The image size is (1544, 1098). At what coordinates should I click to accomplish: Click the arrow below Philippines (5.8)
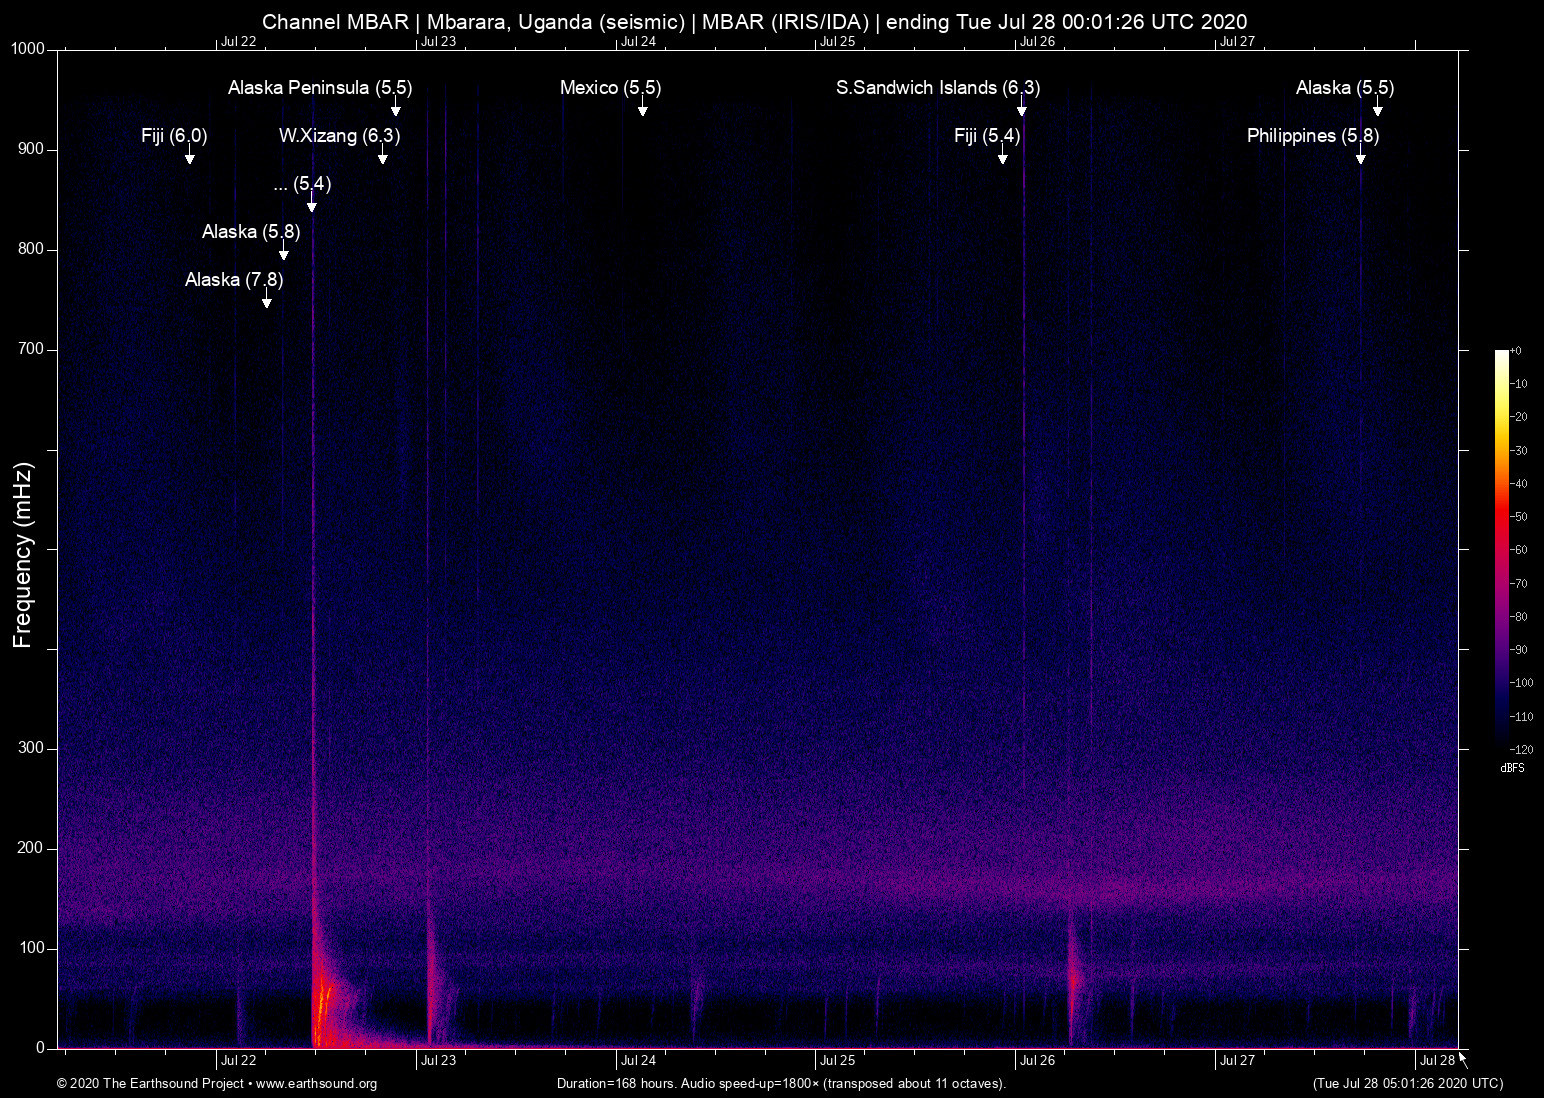(x=1361, y=157)
